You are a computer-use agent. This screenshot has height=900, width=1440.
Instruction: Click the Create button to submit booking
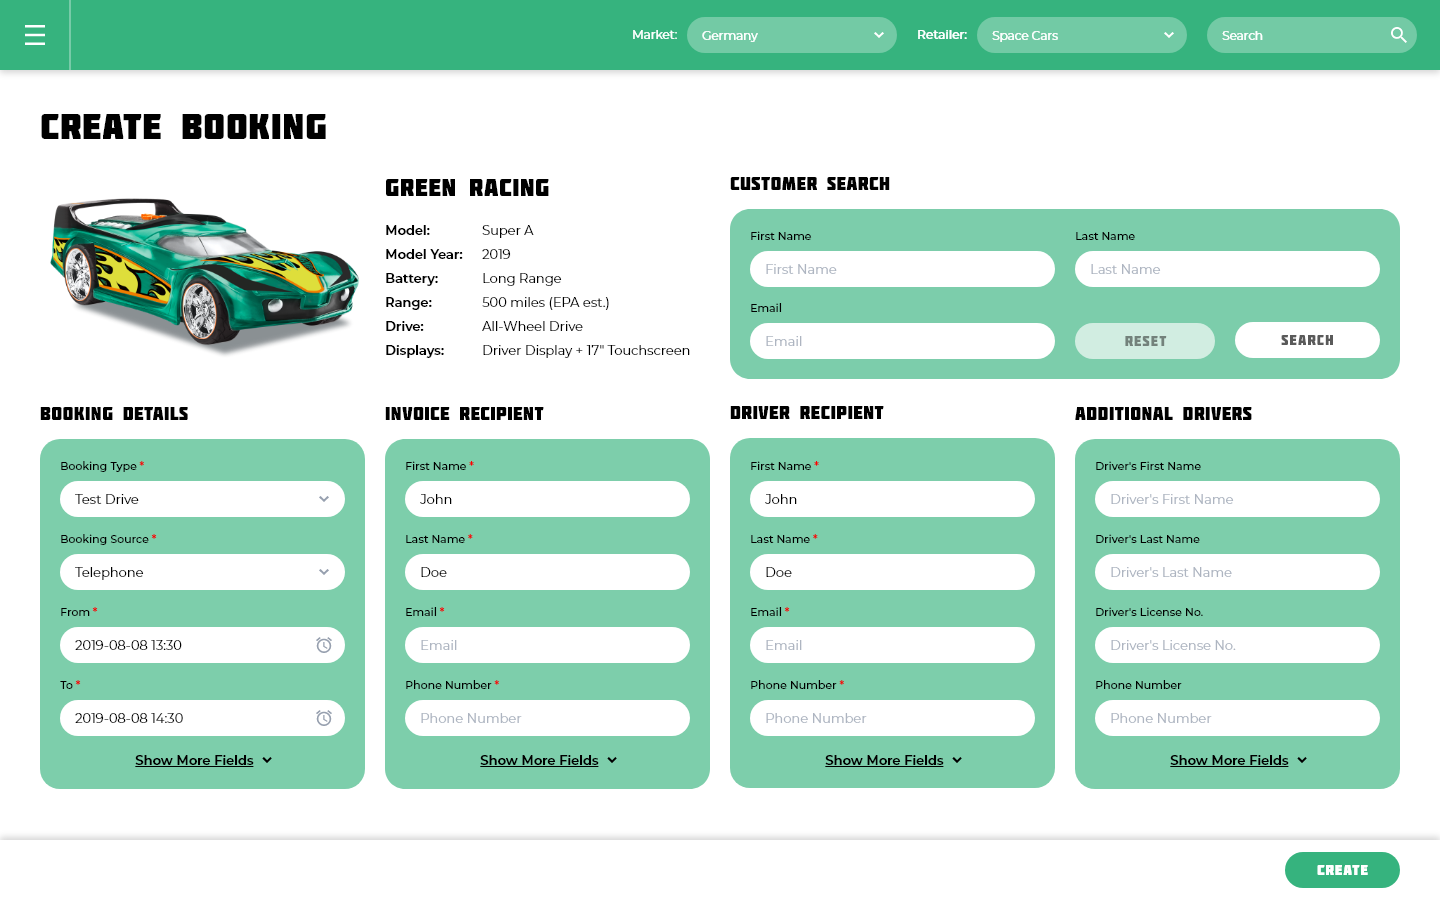pyautogui.click(x=1342, y=870)
